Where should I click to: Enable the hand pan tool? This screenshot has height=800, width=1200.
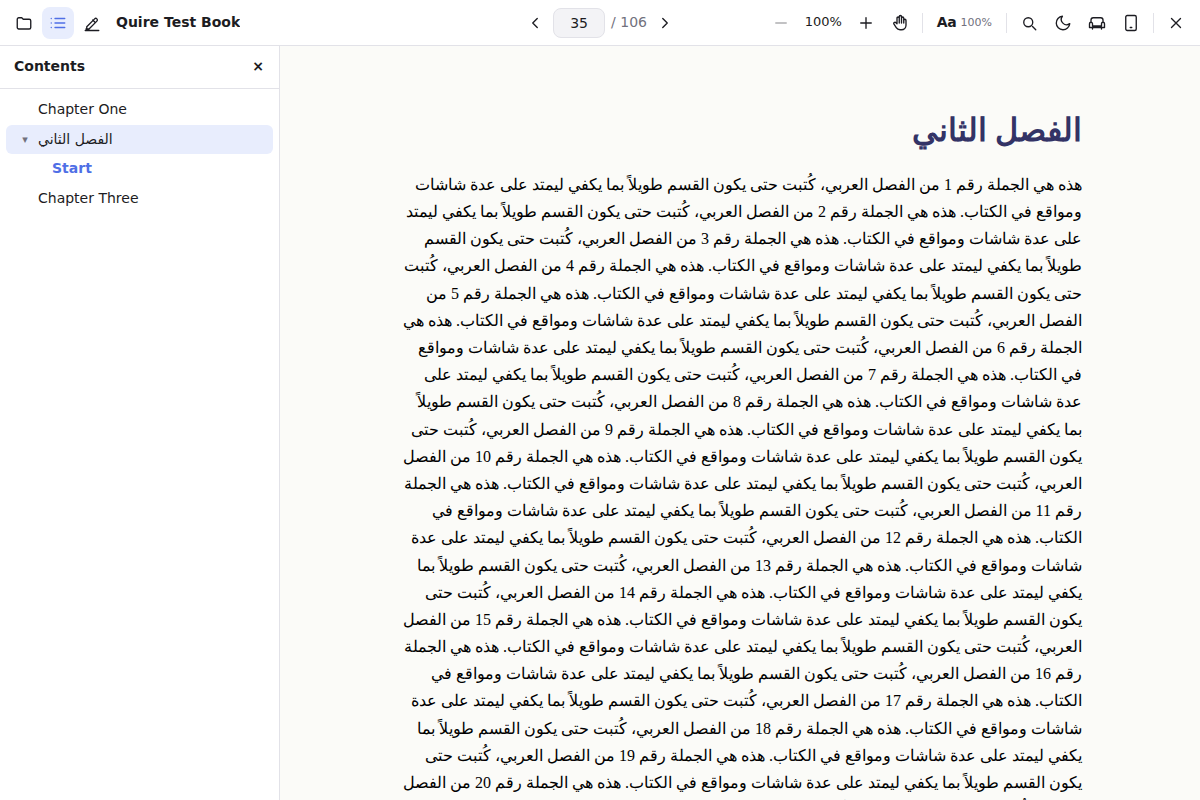900,23
